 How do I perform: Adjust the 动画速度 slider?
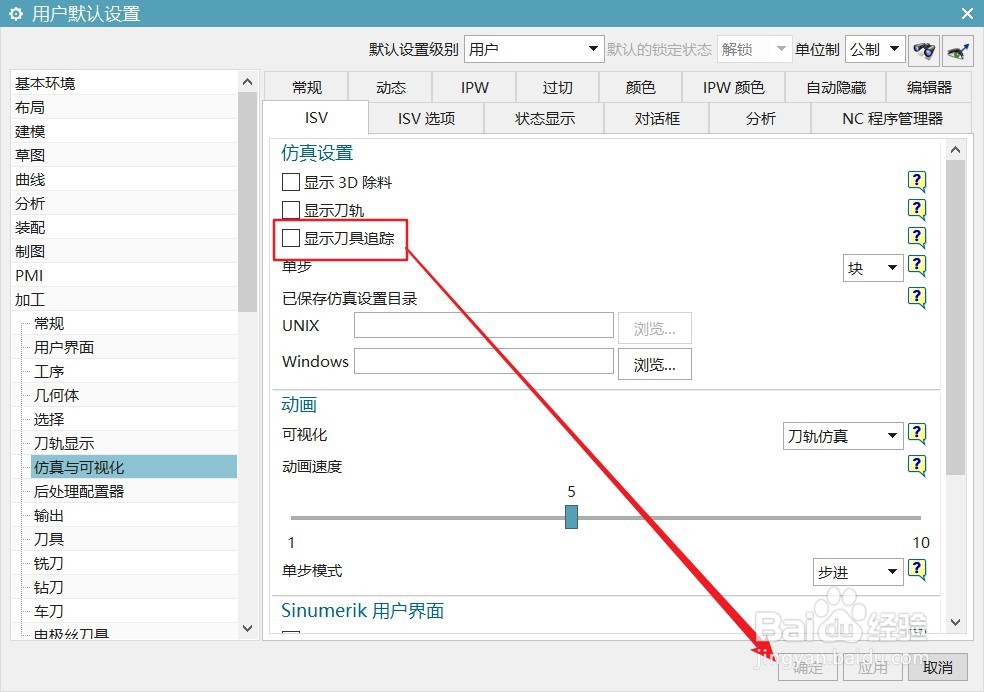tap(571, 517)
